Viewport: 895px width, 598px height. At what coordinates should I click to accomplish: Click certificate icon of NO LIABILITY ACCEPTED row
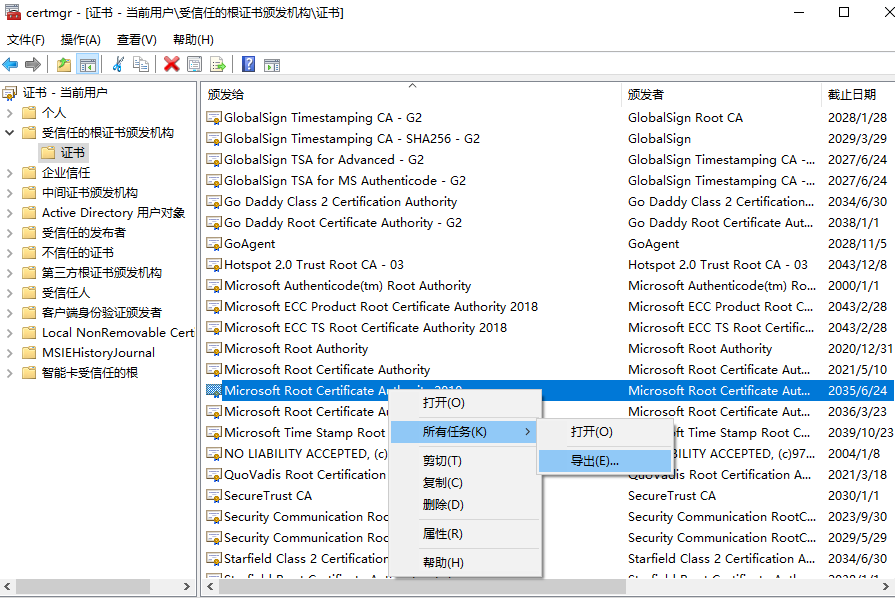214,454
